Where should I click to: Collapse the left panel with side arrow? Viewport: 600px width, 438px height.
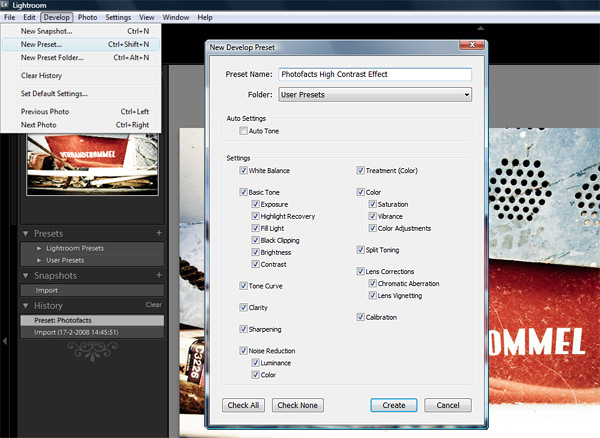coord(5,340)
